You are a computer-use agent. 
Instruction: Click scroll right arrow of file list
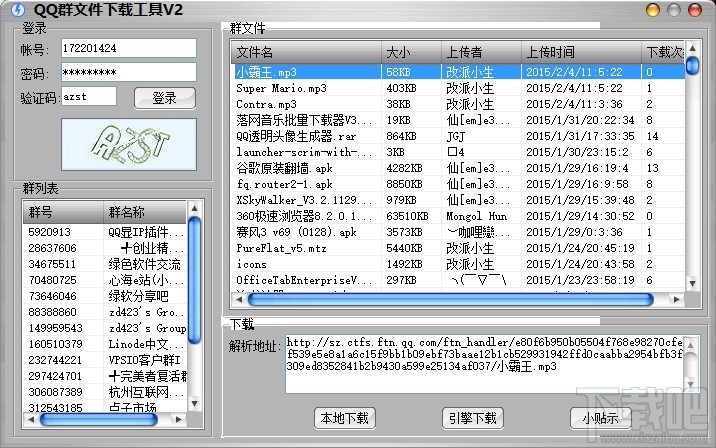tap(676, 300)
